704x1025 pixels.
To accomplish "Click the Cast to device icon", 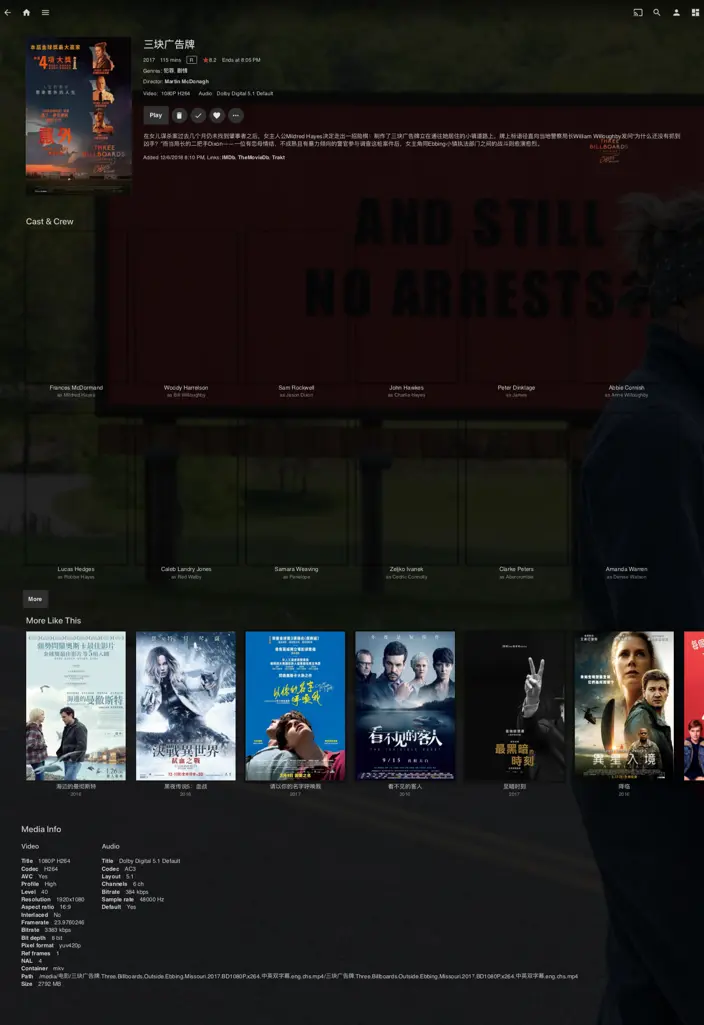I will (x=638, y=13).
